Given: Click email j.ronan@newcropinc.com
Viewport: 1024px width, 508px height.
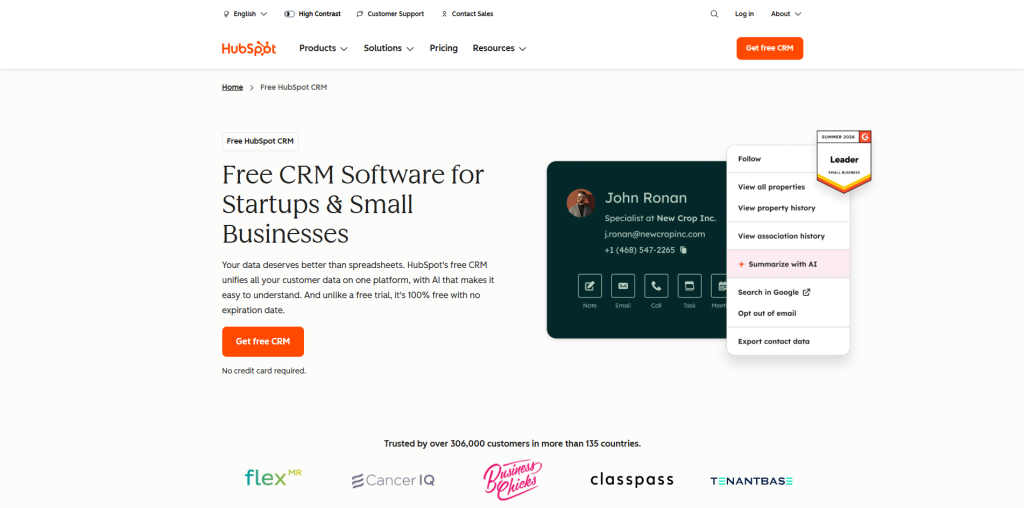Looking at the screenshot, I should click(x=654, y=234).
